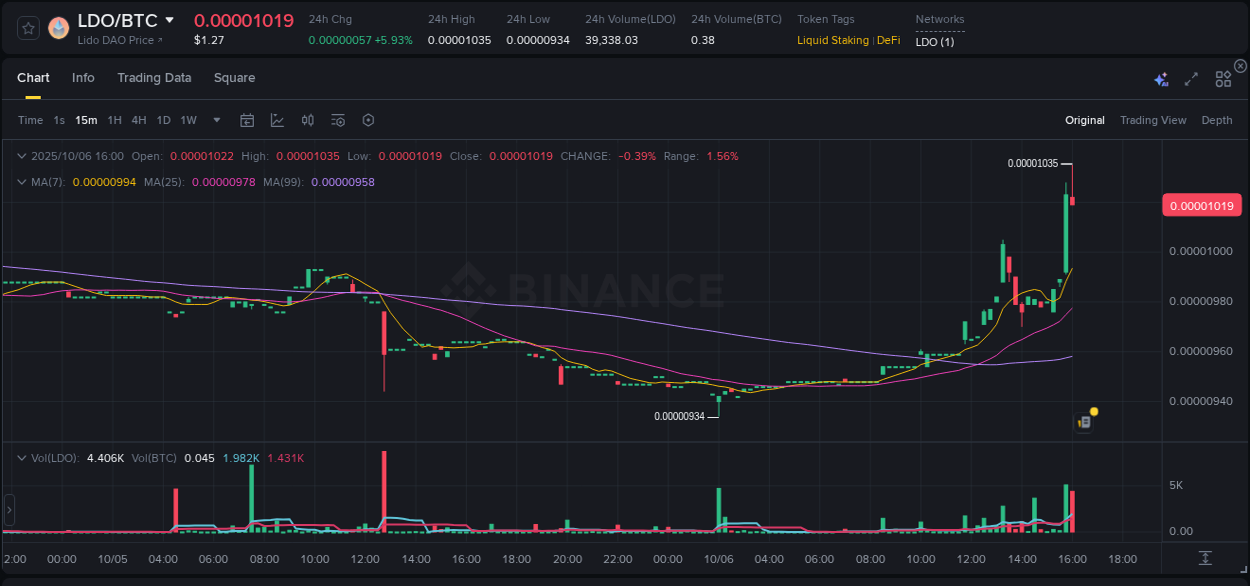The width and height of the screenshot is (1250, 586).
Task: Open the widgets layout panel
Action: click(1223, 79)
